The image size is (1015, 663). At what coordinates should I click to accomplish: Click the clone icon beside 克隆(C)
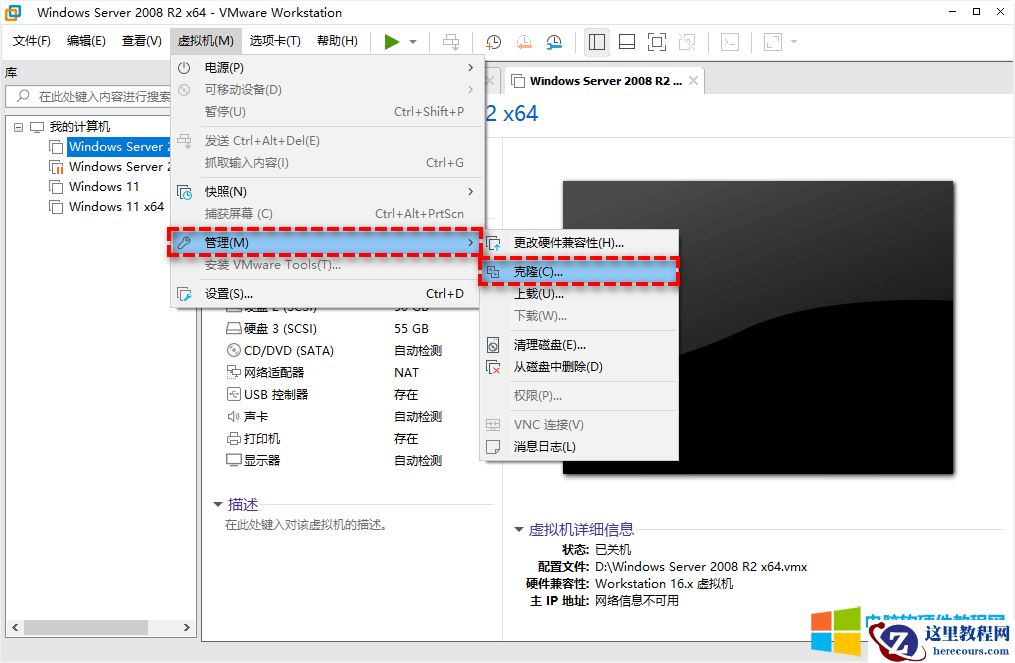tap(493, 272)
